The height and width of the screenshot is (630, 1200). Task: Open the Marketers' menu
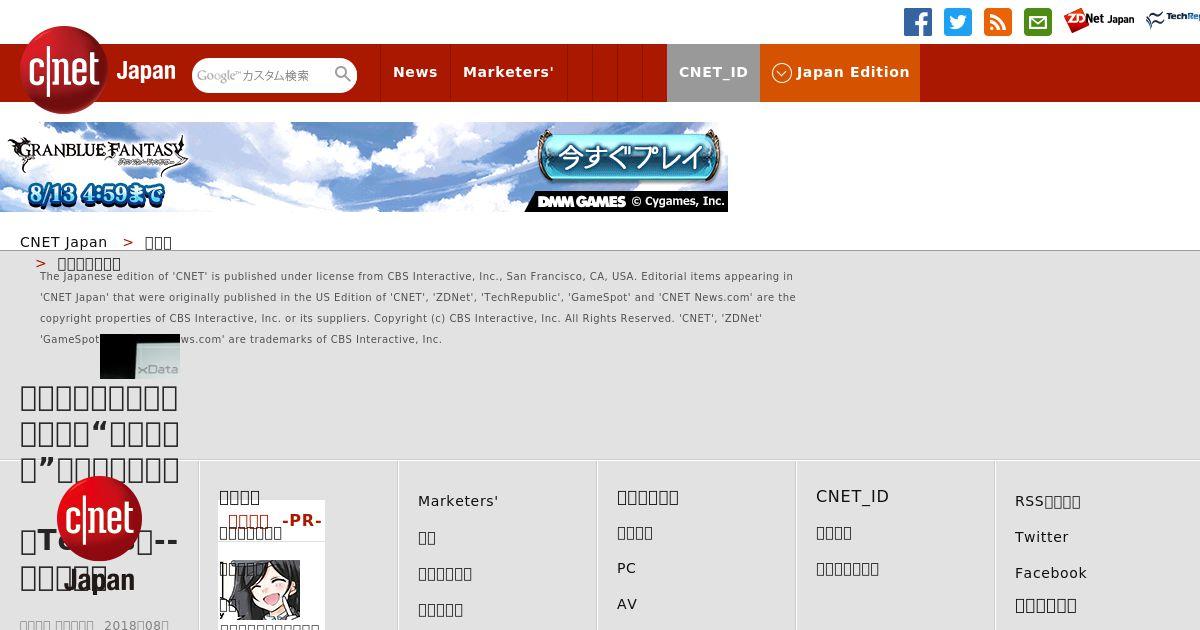click(x=508, y=72)
